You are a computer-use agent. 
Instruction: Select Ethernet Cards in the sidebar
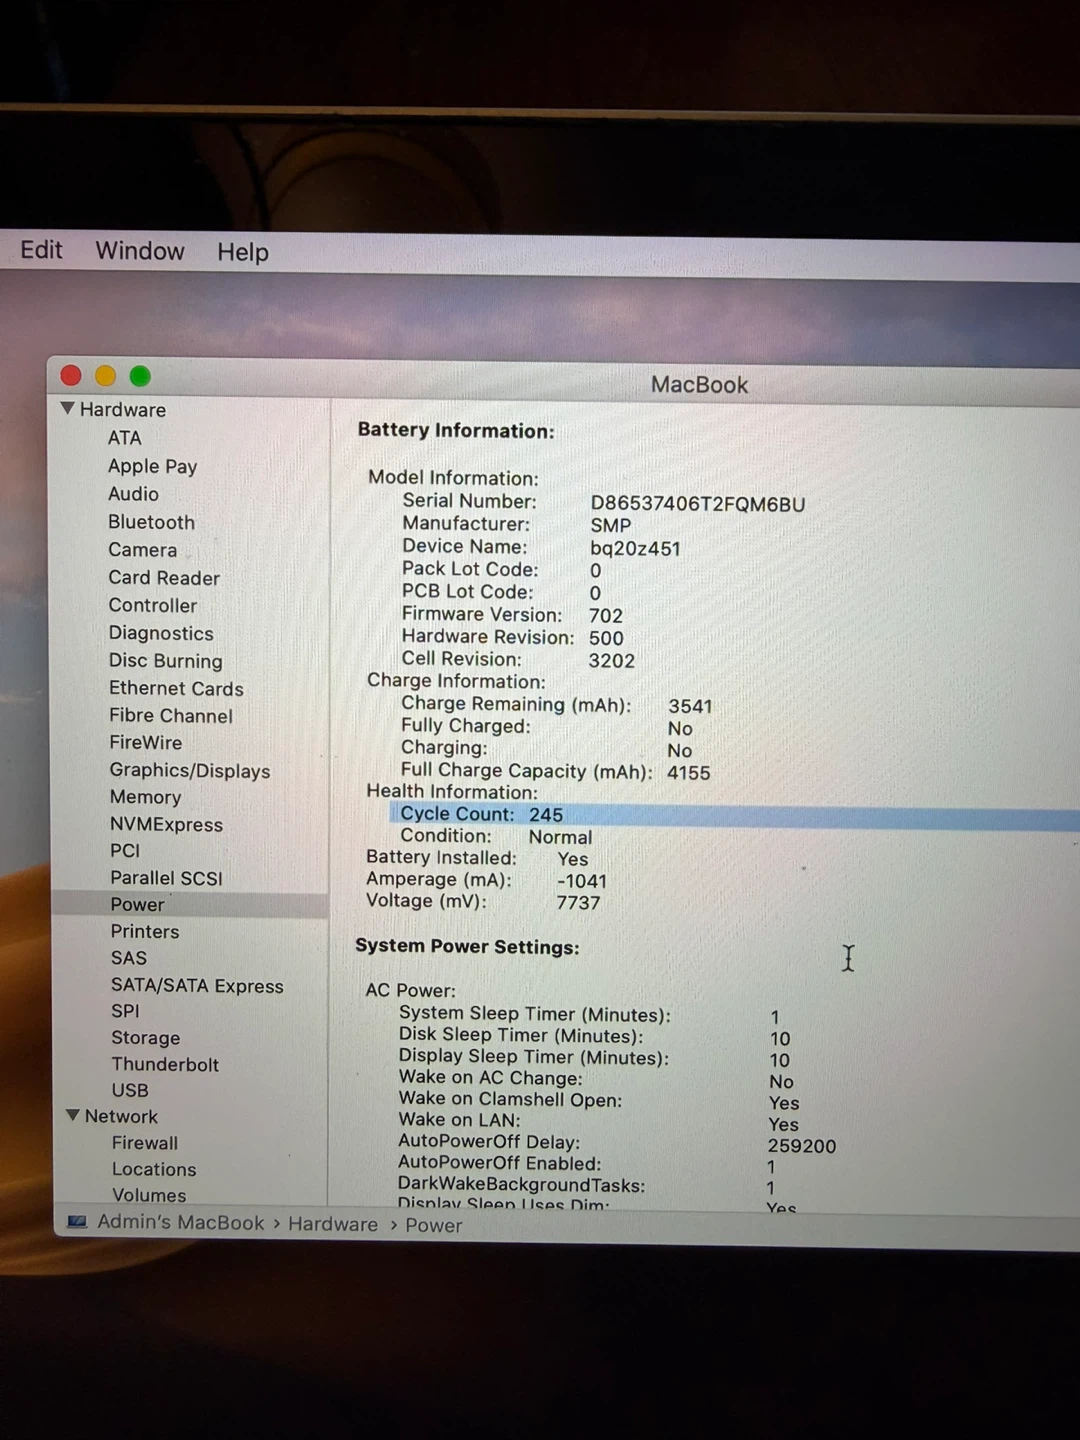[176, 689]
